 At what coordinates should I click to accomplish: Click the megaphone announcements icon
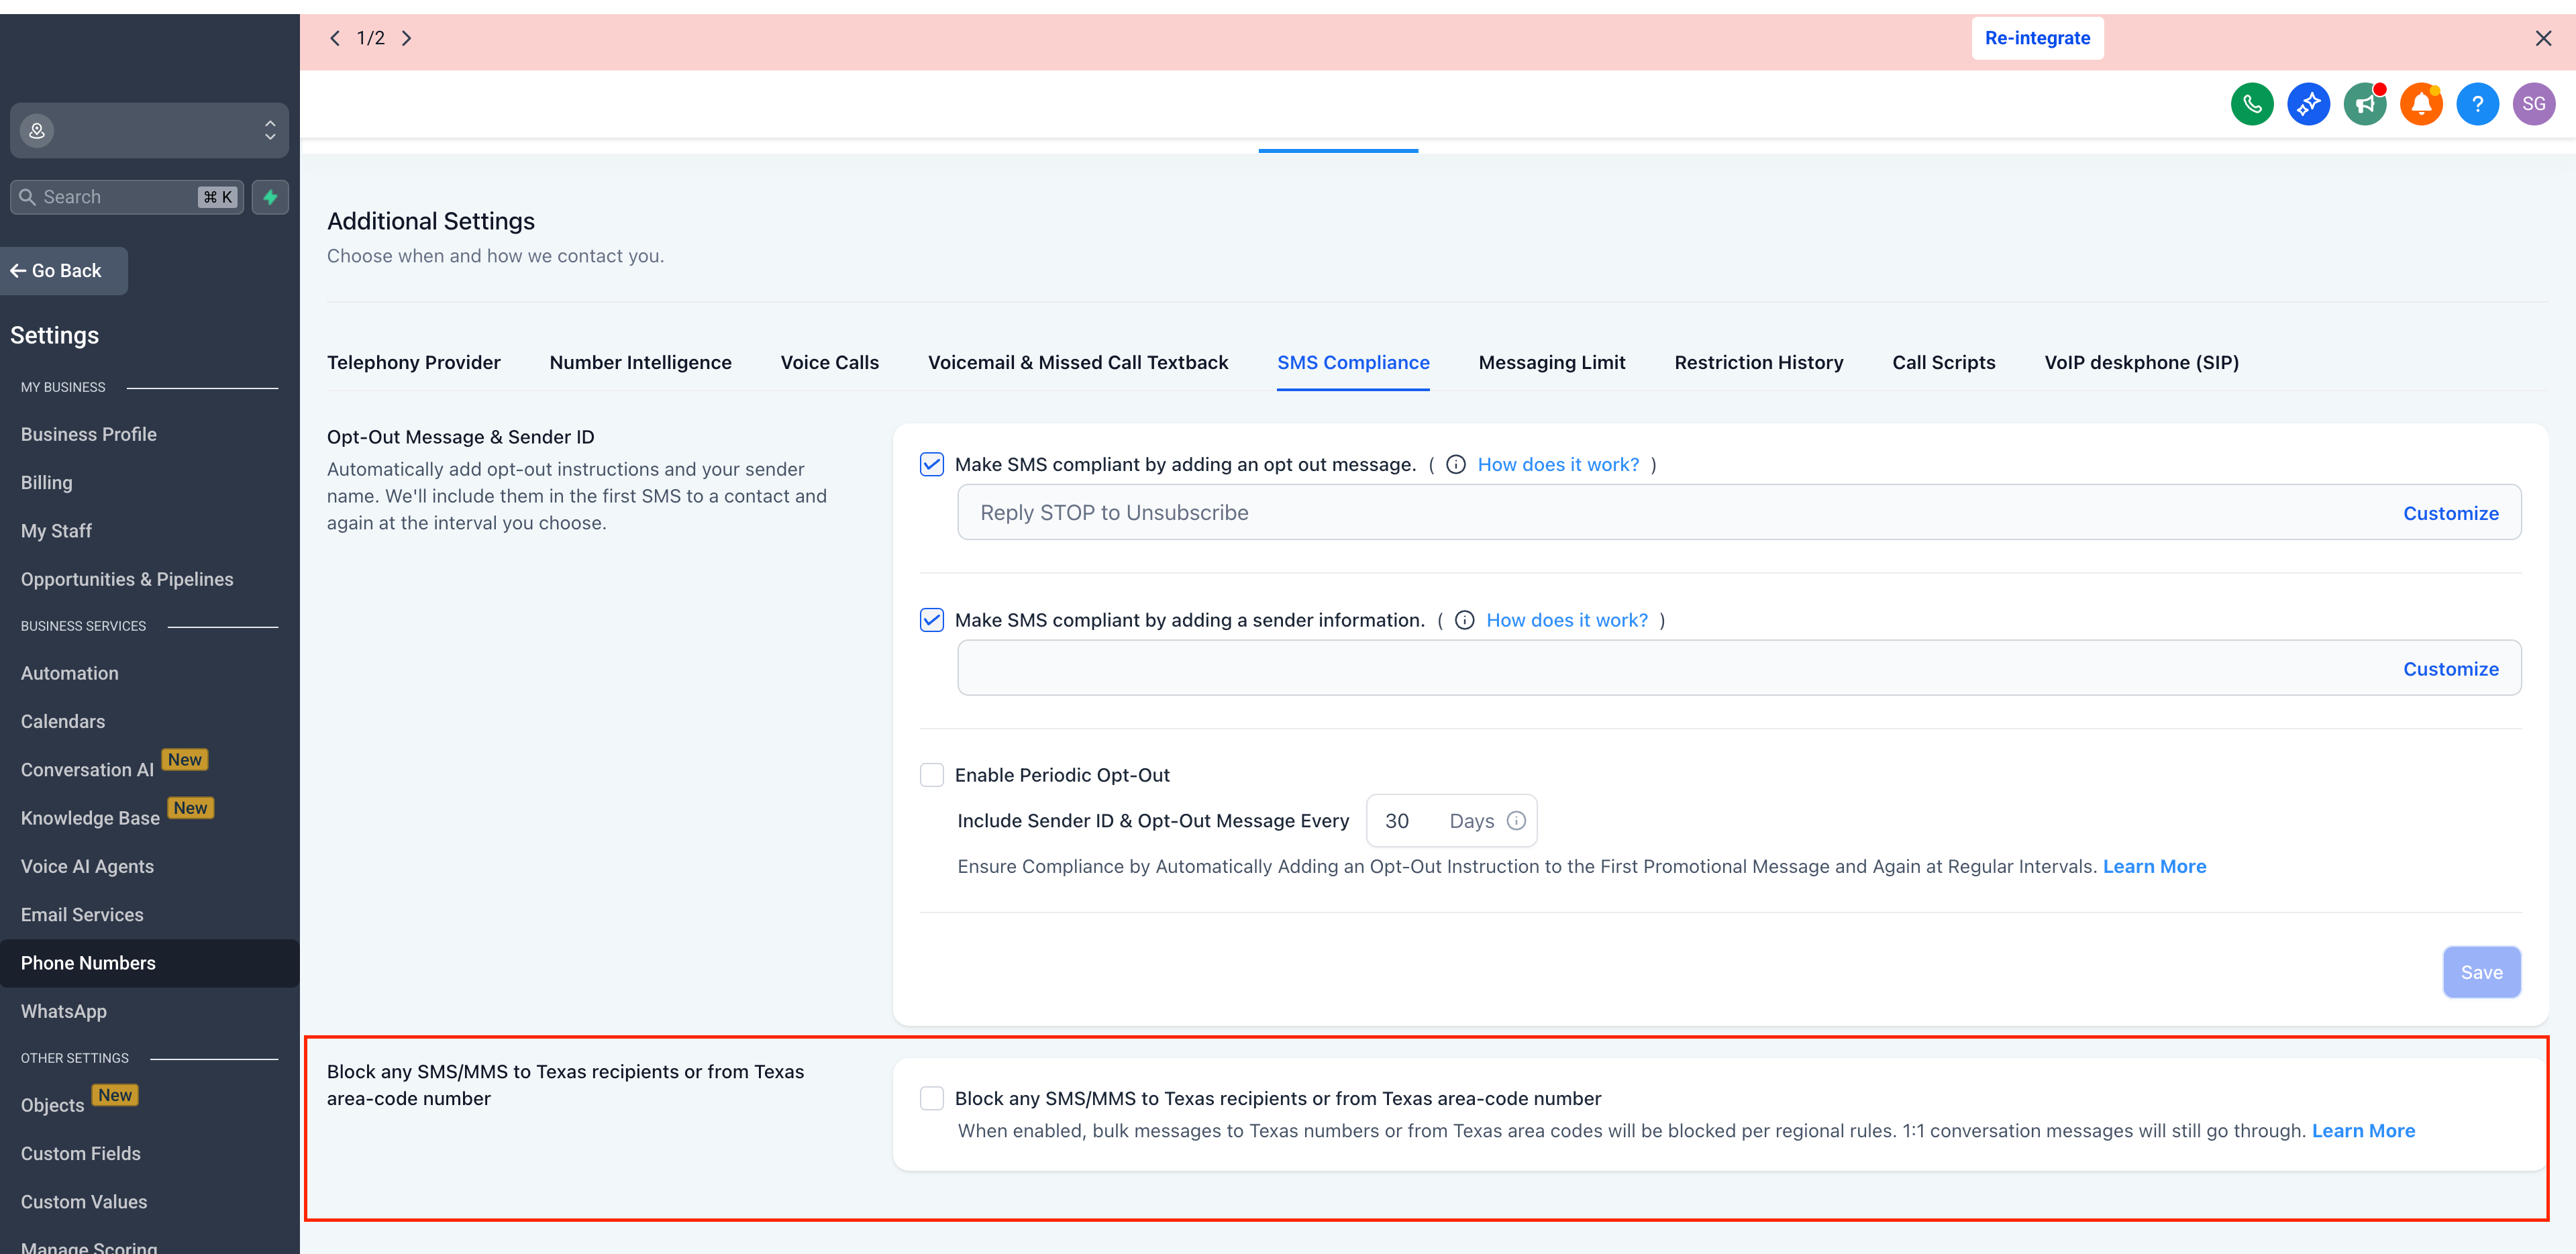(2364, 104)
